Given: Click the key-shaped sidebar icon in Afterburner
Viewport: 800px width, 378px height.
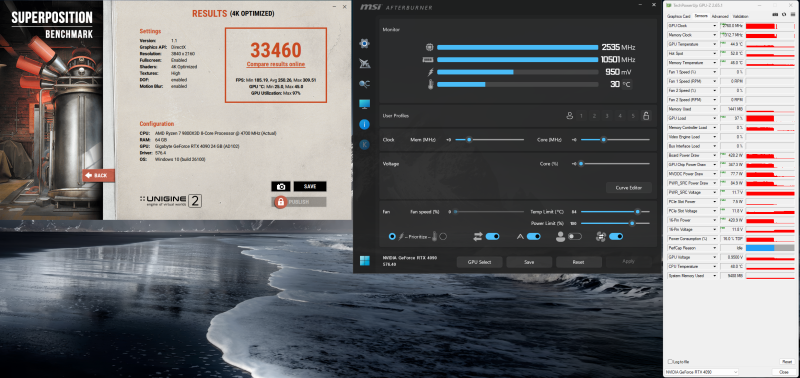Looking at the screenshot, I should coord(364,84).
